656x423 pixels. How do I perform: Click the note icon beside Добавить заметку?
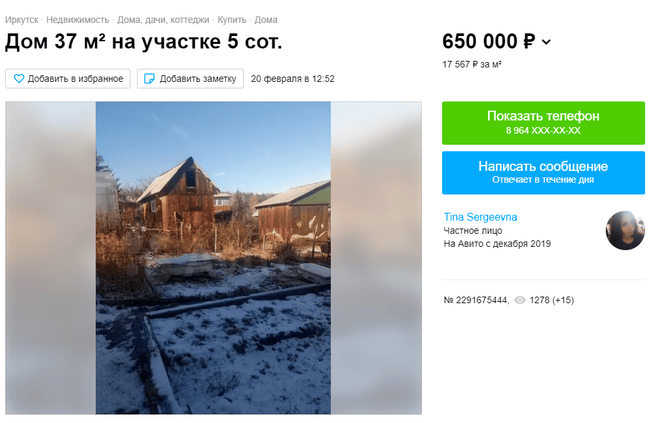(x=149, y=79)
